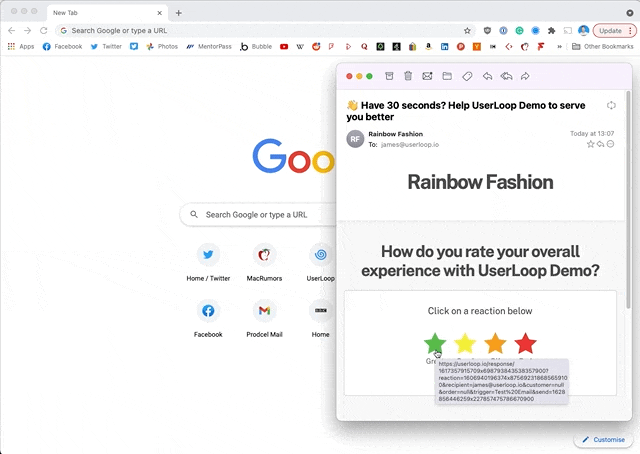The image size is (640, 454).
Task: Open the Grammarly extension icon
Action: point(519,31)
